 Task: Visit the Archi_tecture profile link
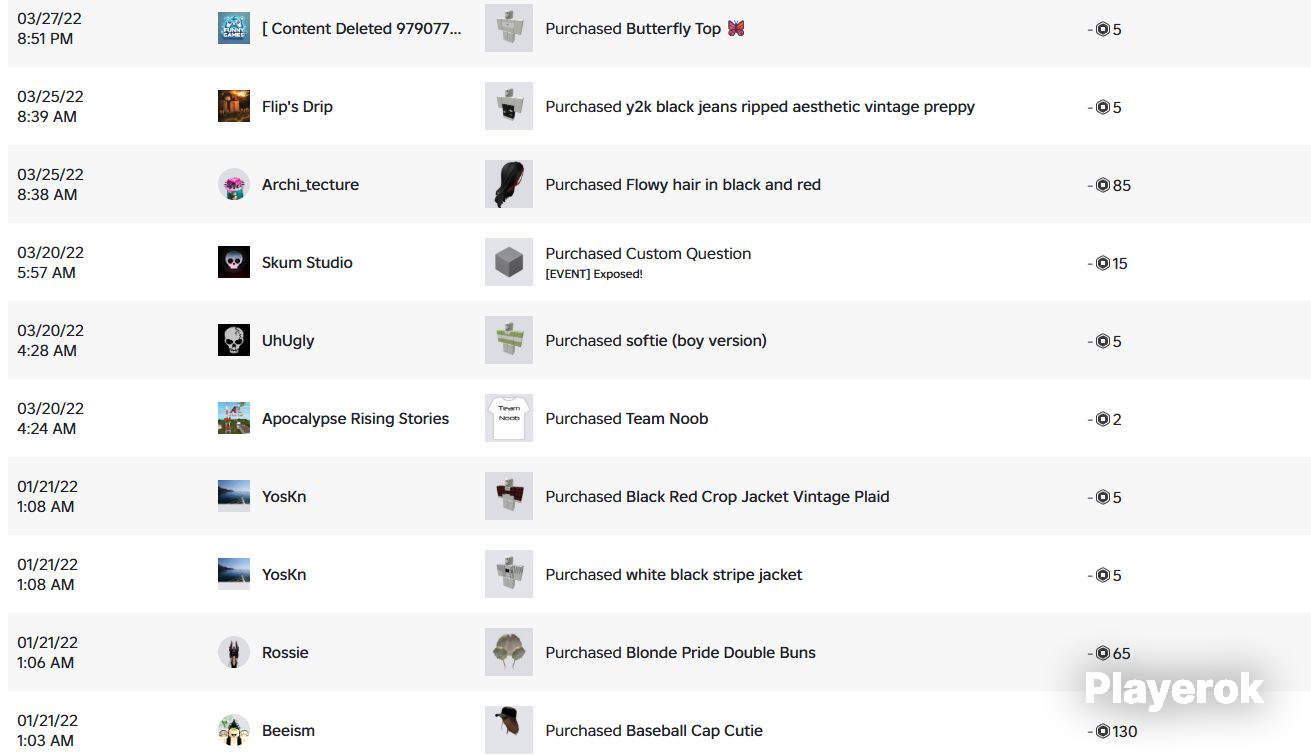(x=310, y=185)
